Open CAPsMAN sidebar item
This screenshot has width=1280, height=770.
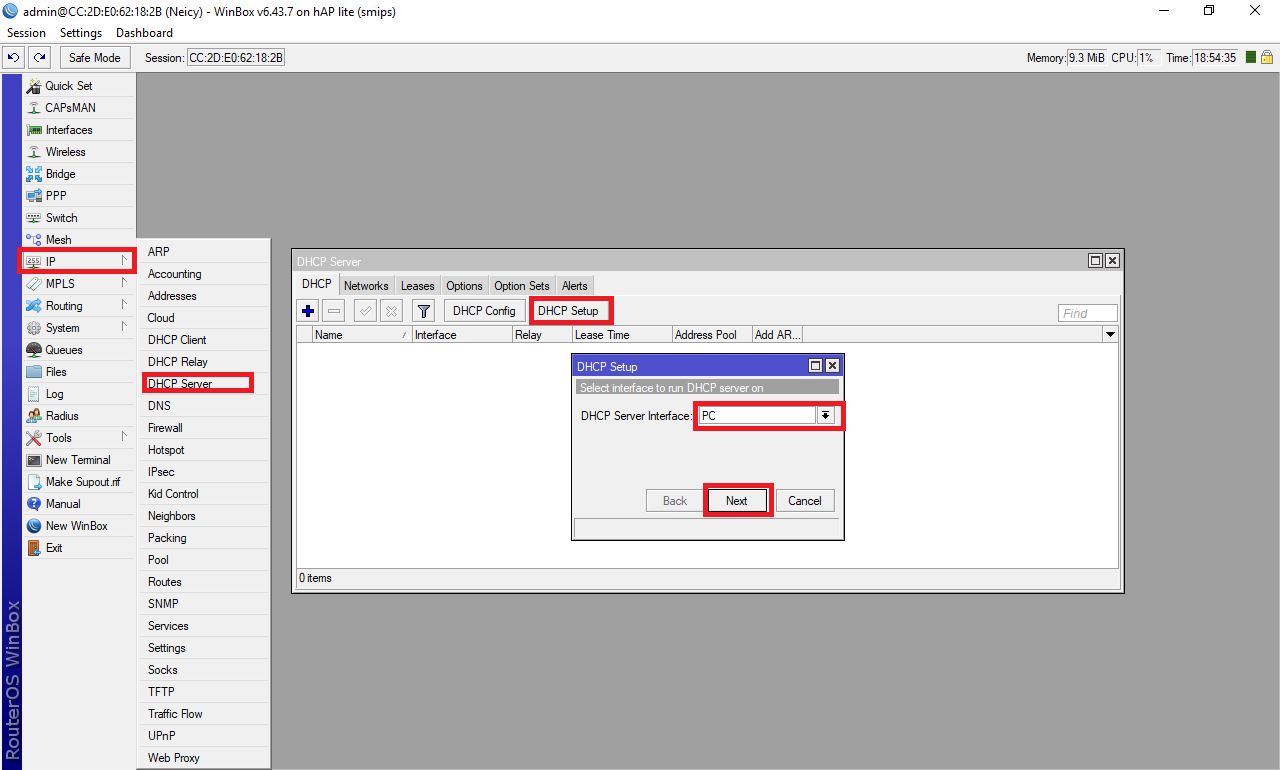coord(79,108)
